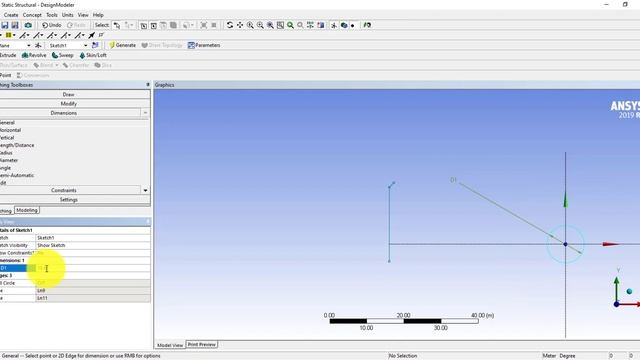640x360 pixels.
Task: Click the Zoom in/out magnifier tool
Action: pos(250,25)
